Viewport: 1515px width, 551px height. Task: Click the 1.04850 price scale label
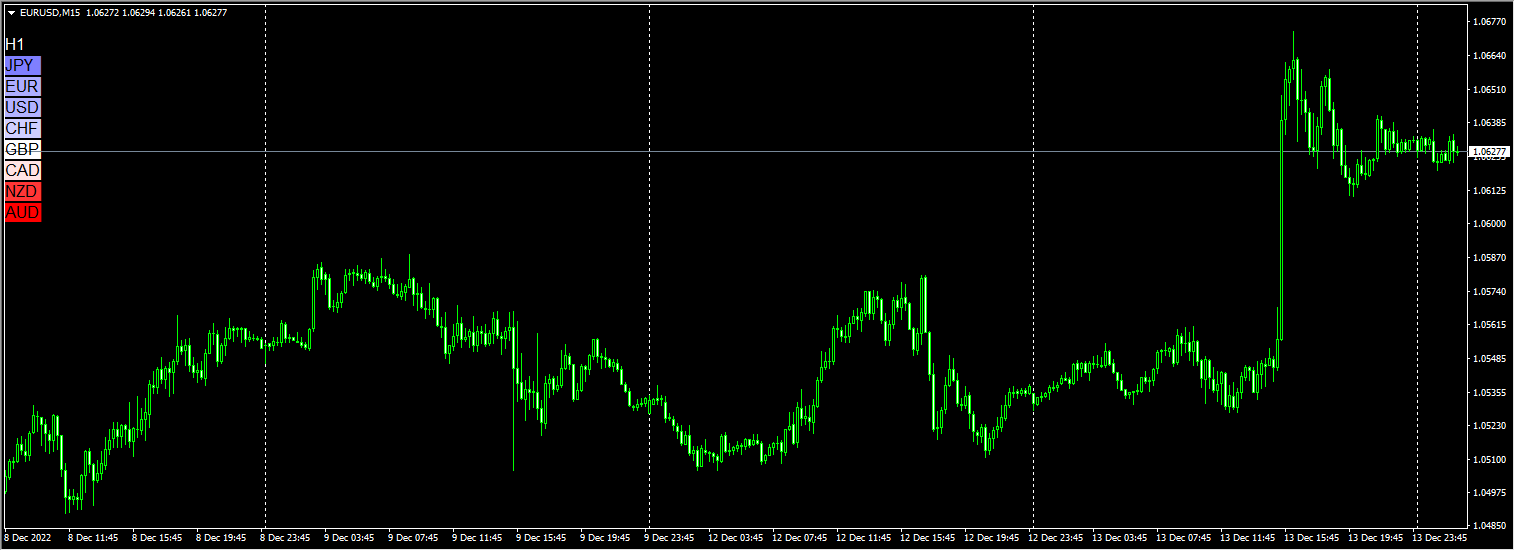click(1490, 525)
